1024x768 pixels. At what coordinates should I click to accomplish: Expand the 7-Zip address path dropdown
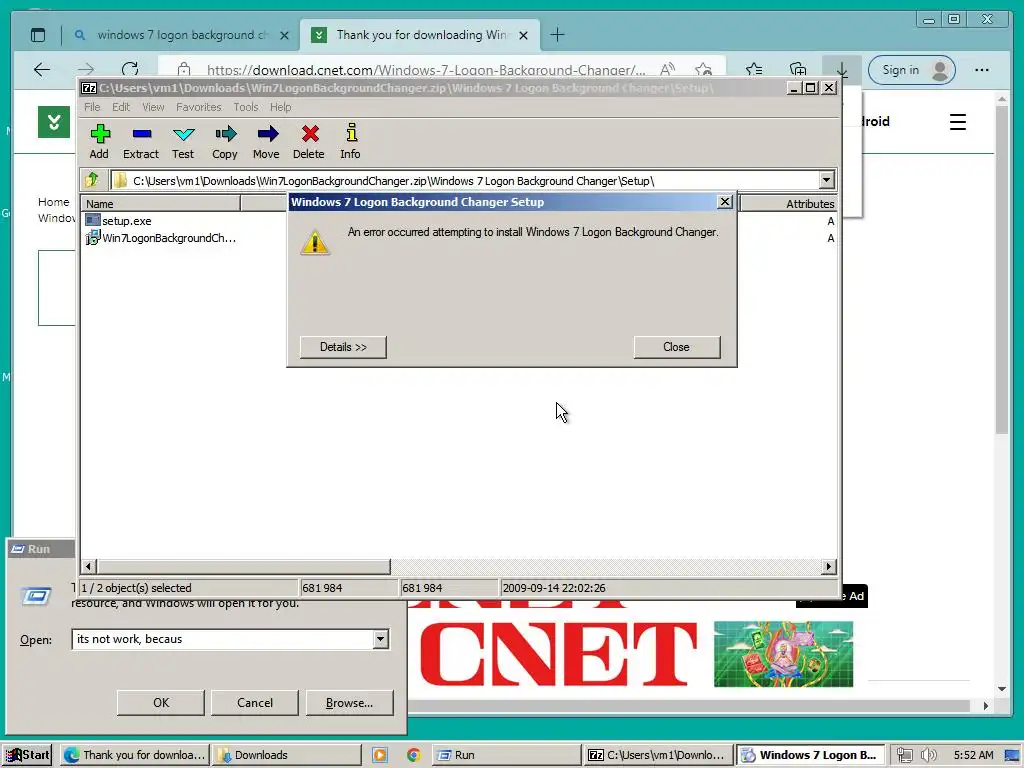[826, 180]
